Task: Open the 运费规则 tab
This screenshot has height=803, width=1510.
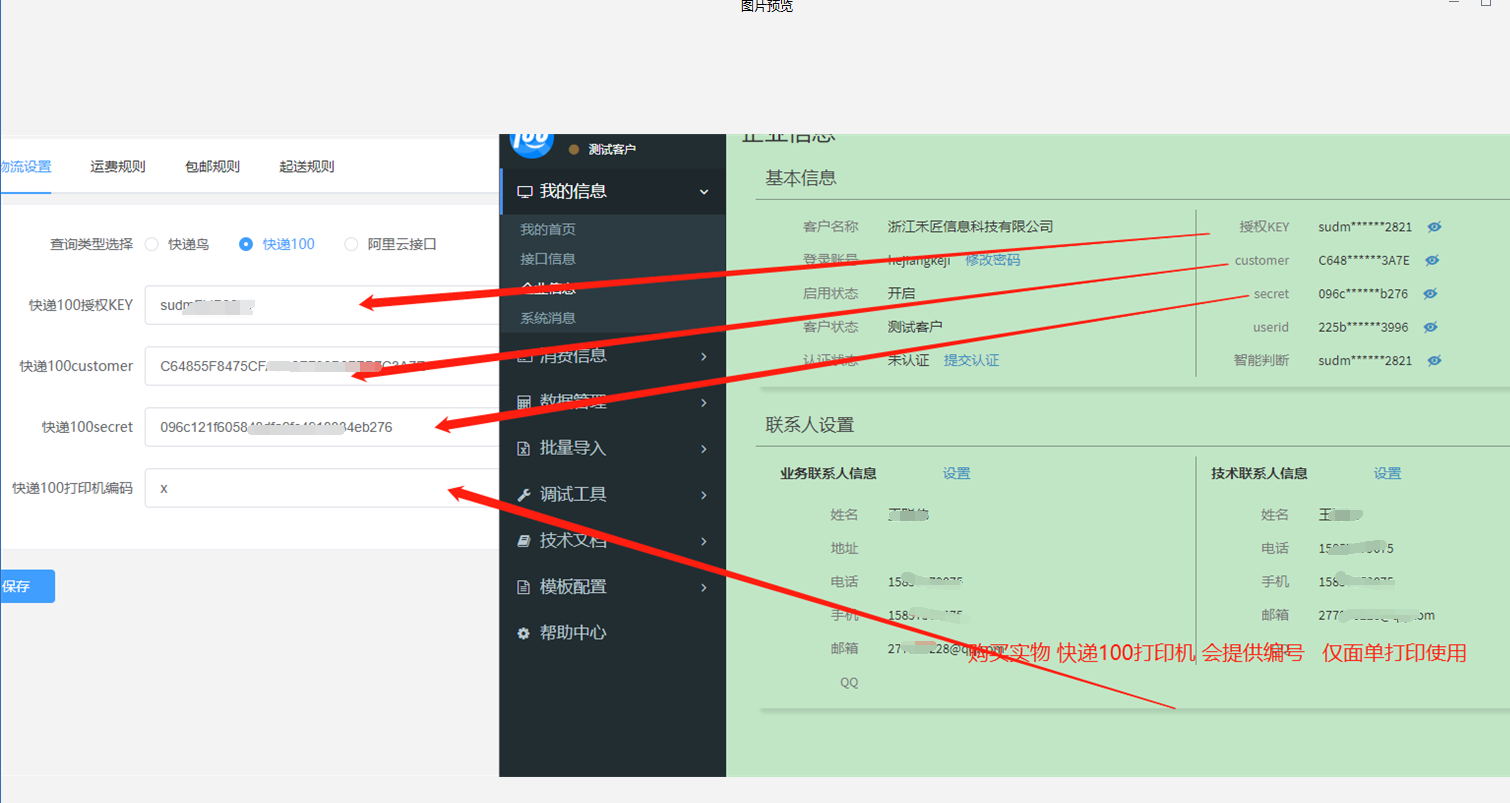Action: coord(118,166)
